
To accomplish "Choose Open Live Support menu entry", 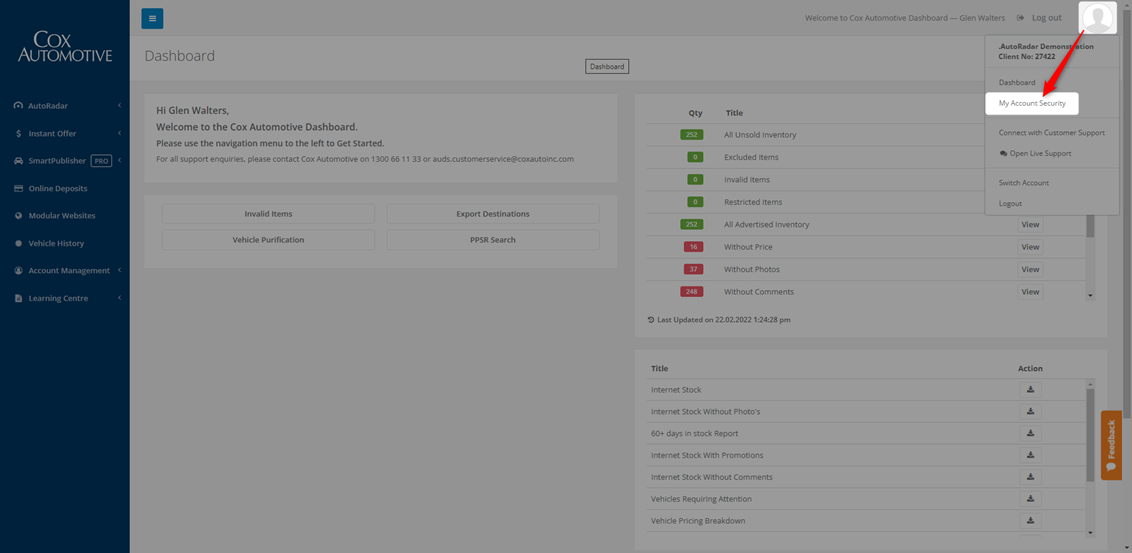I will click(1035, 154).
